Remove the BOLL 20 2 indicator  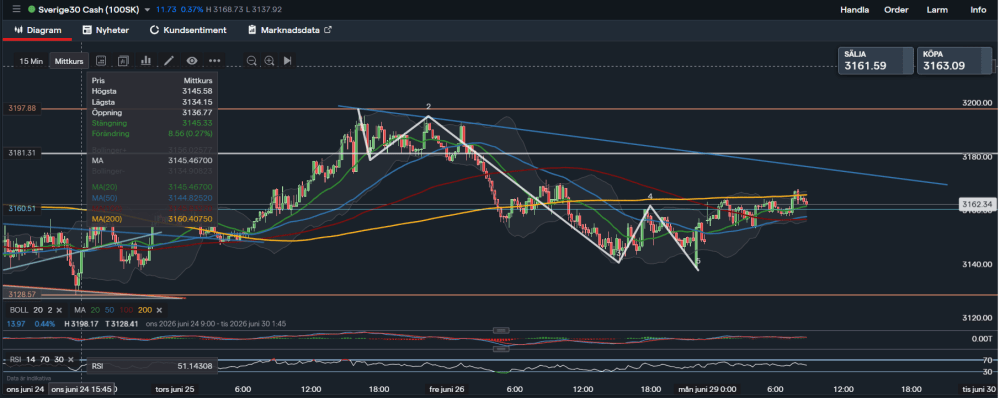pyautogui.click(x=59, y=310)
